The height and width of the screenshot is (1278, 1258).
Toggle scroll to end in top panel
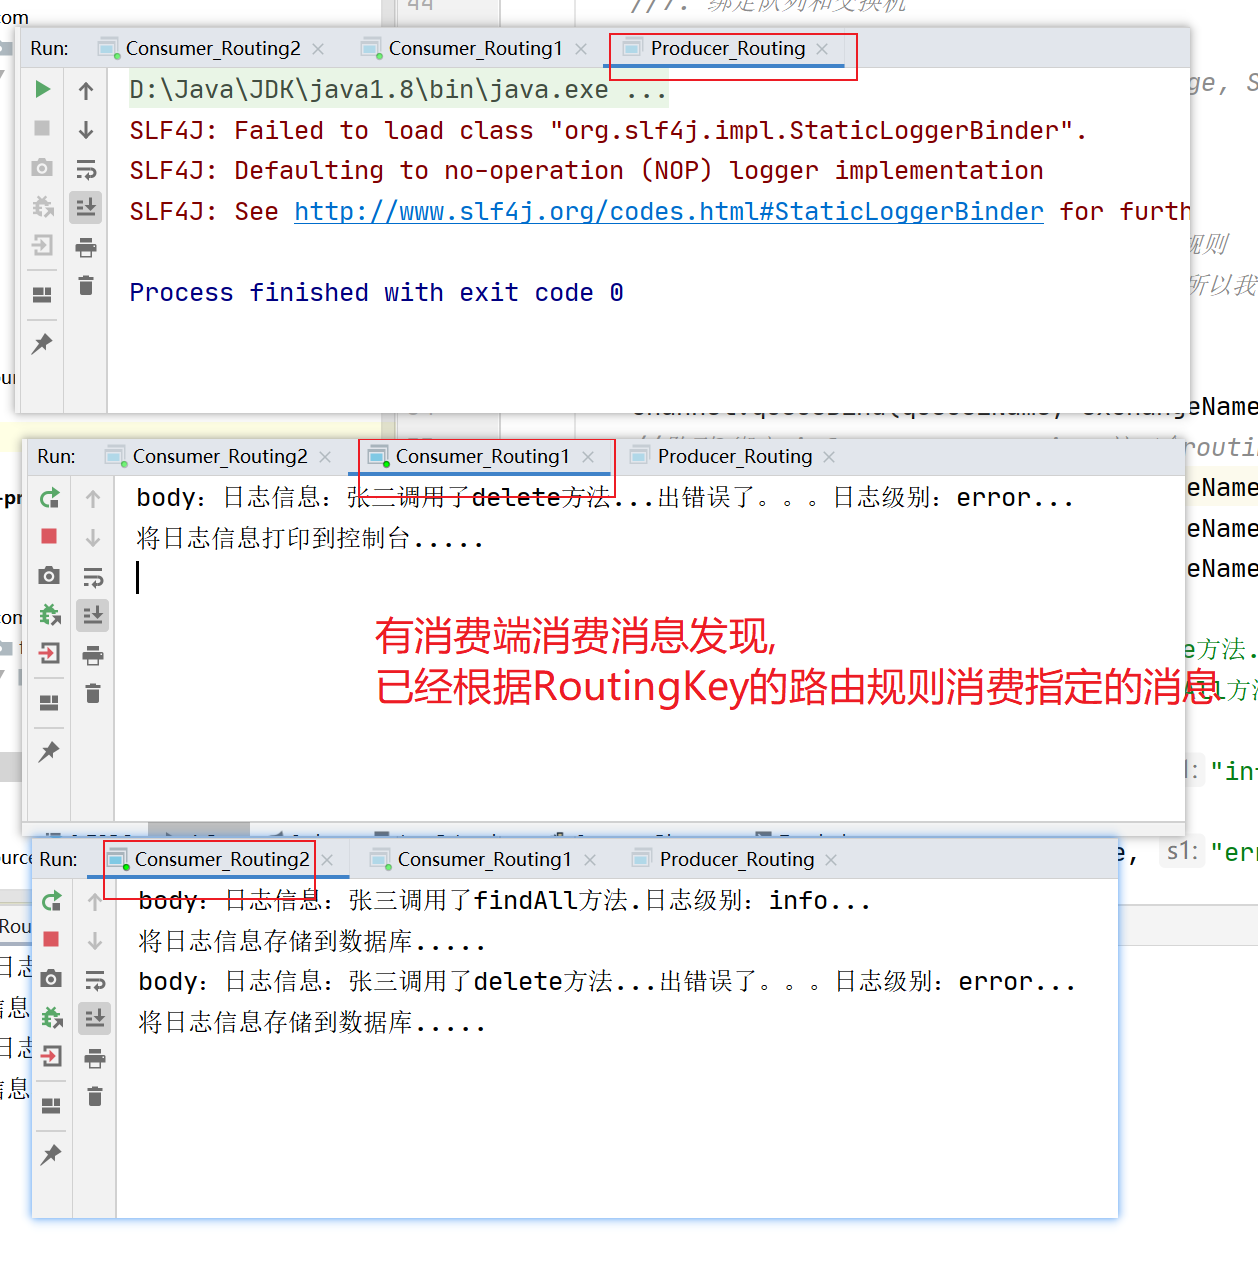point(86,207)
